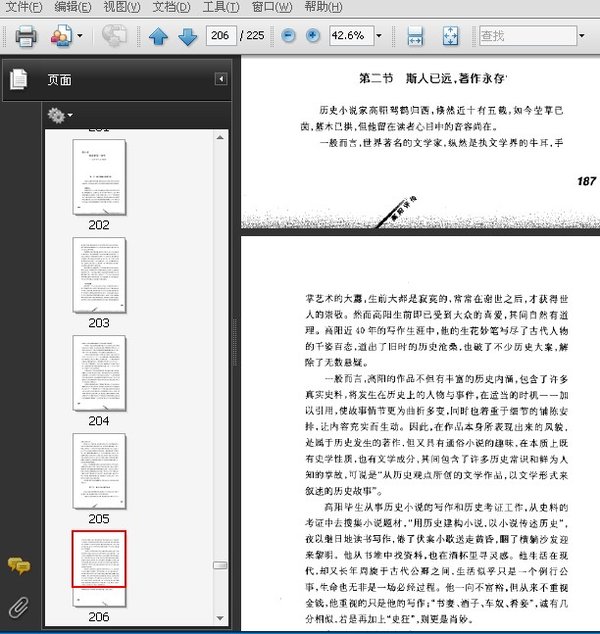This screenshot has height=634, width=600.
Task: Open the zoom percentage dropdown
Action: click(378, 36)
